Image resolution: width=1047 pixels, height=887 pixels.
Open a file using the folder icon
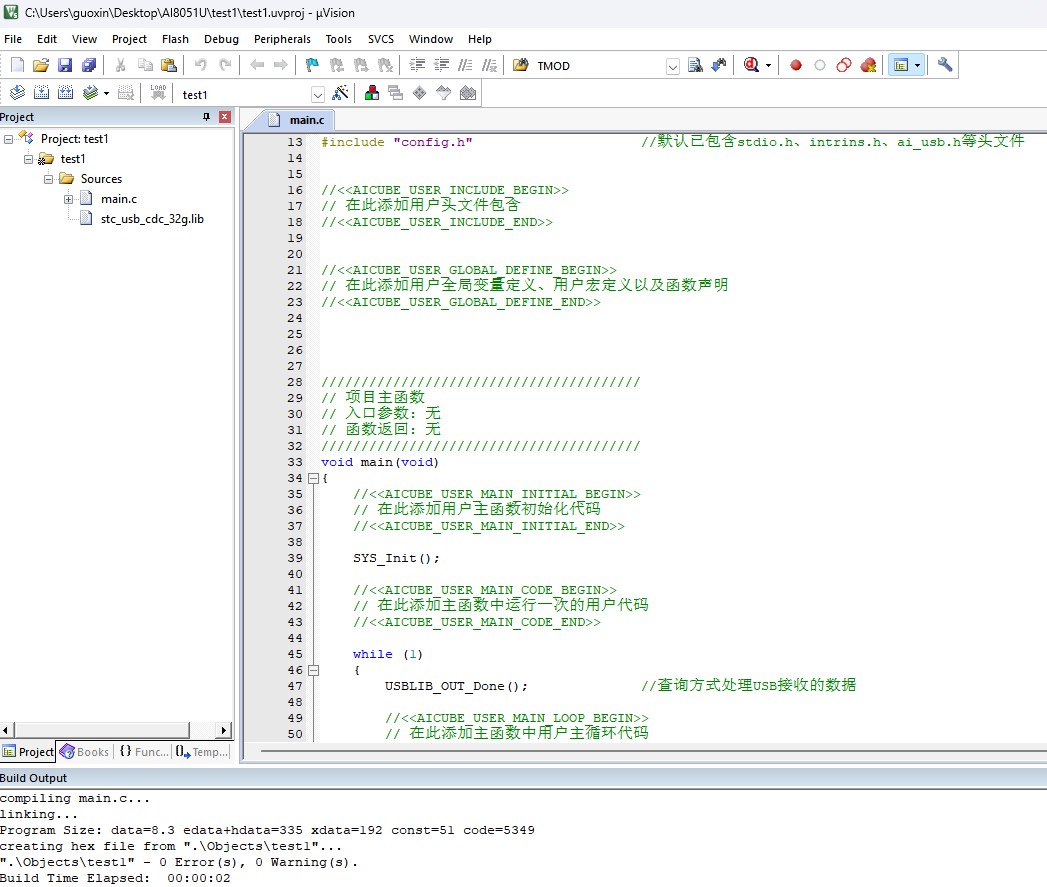click(x=41, y=65)
